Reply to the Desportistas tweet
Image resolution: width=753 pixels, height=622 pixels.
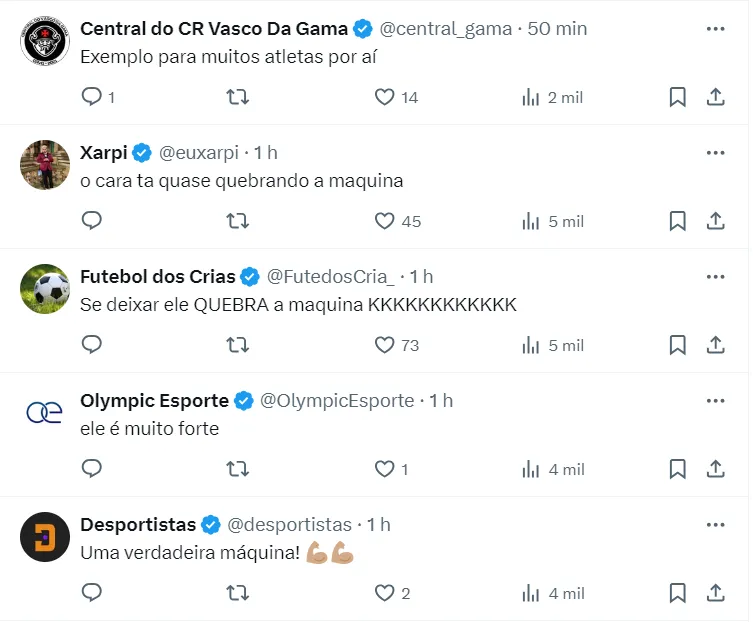[x=92, y=593]
